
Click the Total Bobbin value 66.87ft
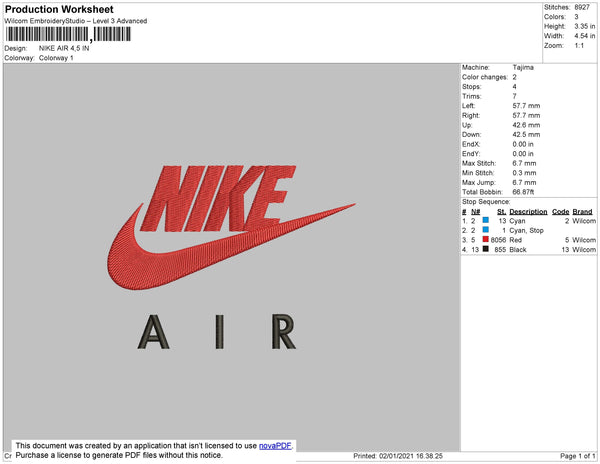(523, 192)
